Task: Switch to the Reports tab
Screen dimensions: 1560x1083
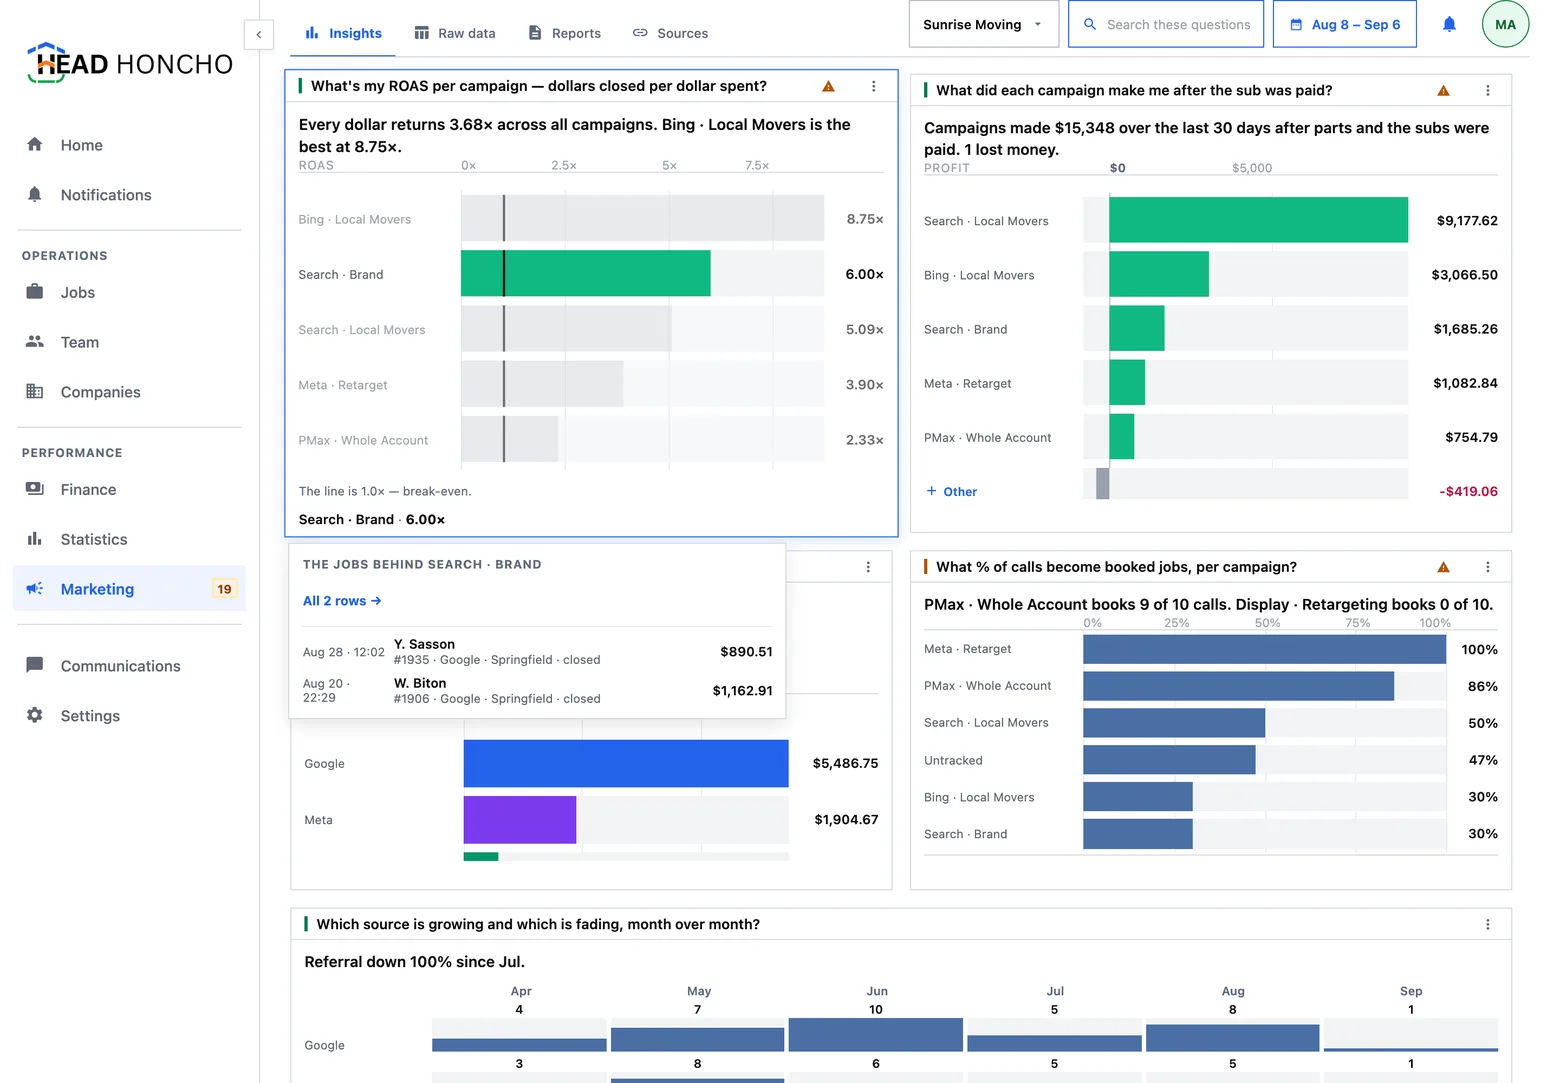Action: [565, 33]
